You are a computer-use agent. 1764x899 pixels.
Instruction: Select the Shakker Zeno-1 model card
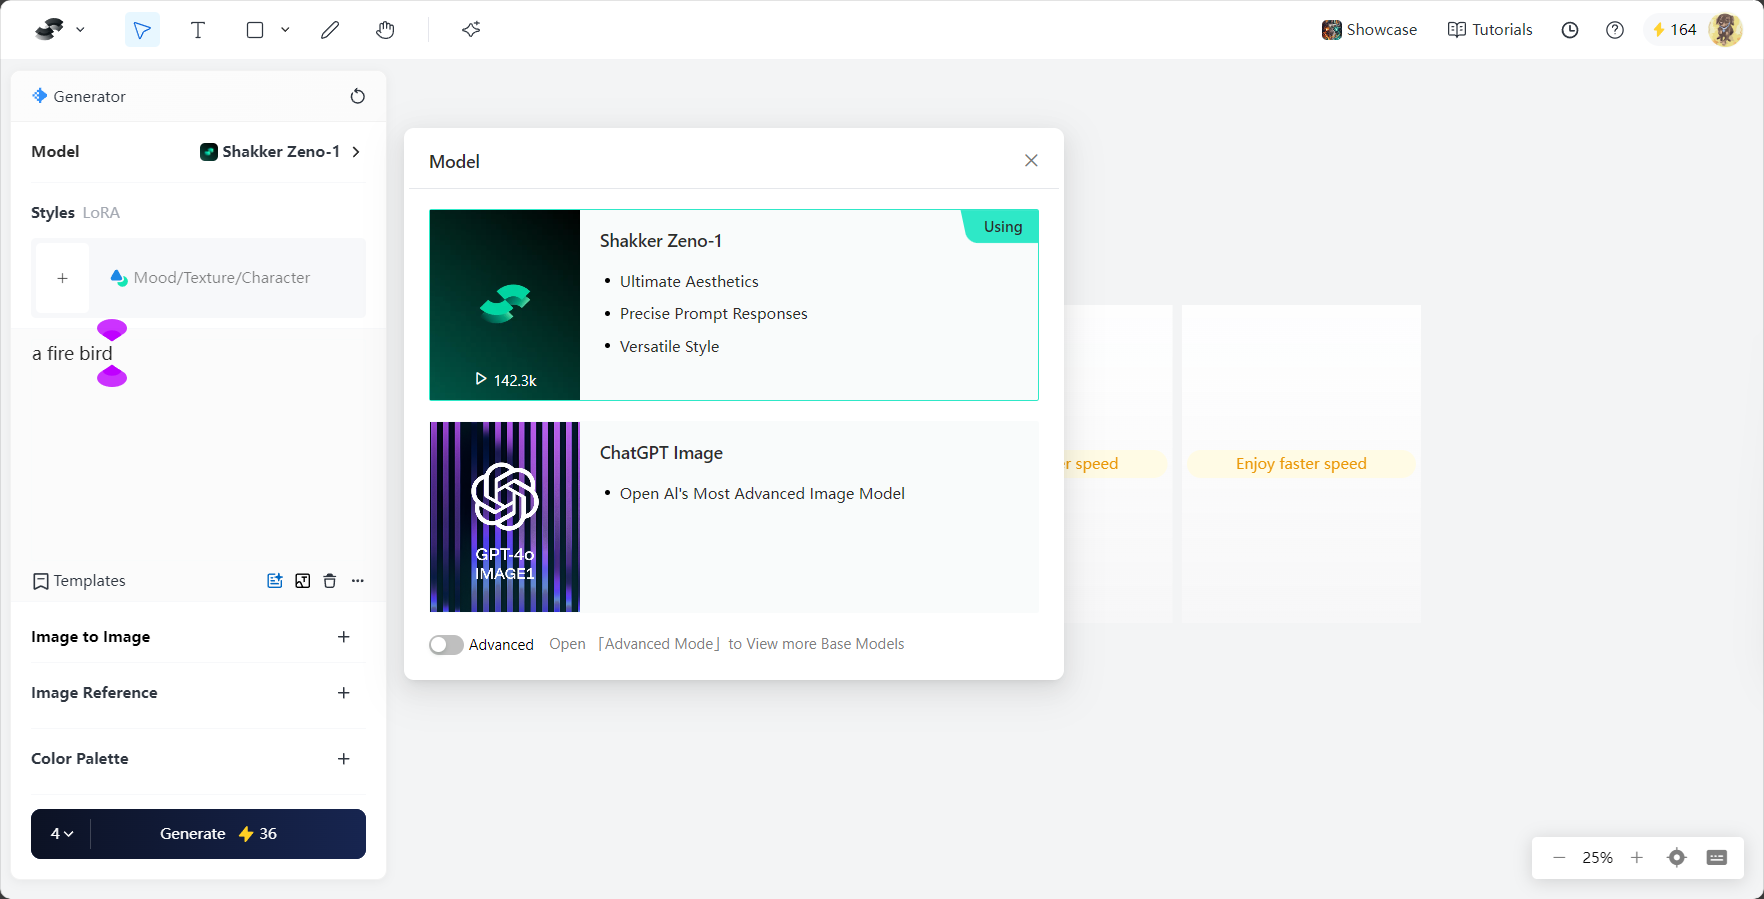coord(734,305)
